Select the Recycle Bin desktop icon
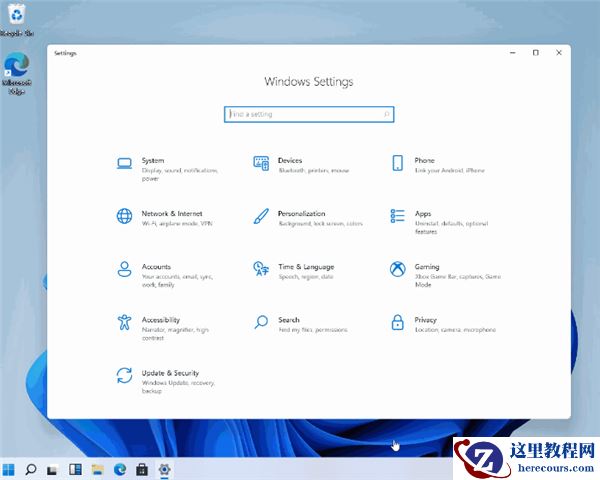This screenshot has width=600, height=480. [x=17, y=20]
